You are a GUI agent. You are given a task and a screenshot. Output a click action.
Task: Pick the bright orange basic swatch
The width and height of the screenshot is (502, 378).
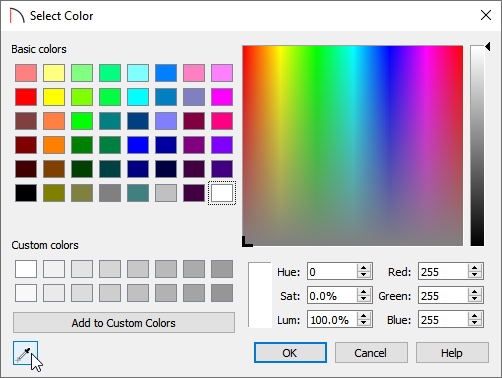pos(54,145)
